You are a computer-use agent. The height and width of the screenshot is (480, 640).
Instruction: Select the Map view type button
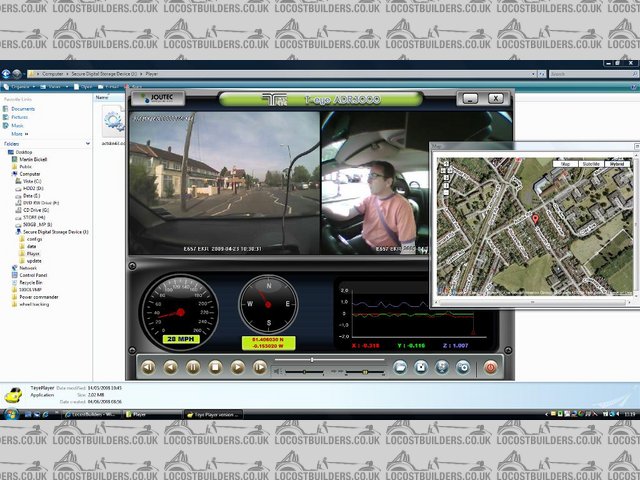point(566,161)
